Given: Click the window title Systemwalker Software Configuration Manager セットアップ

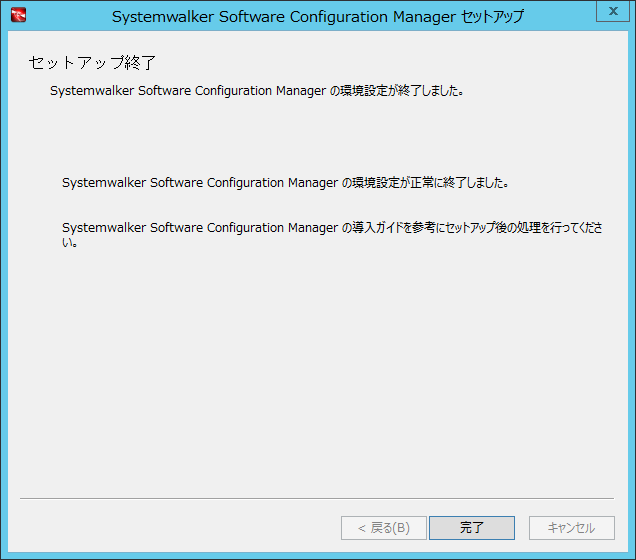Looking at the screenshot, I should [318, 17].
